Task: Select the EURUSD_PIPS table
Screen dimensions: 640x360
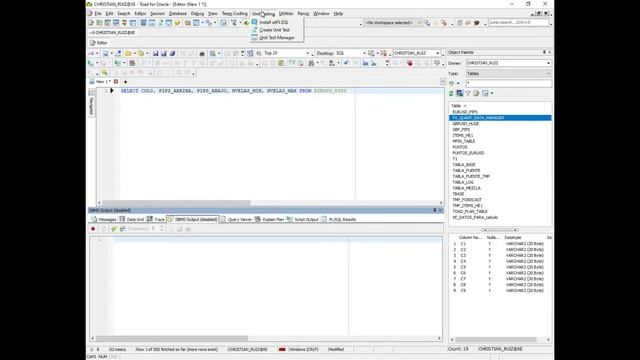Action: coord(465,112)
